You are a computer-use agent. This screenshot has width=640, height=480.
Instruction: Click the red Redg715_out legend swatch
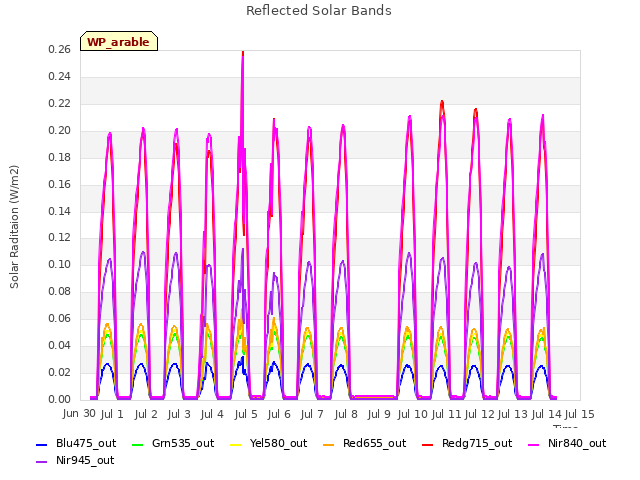tap(427, 444)
